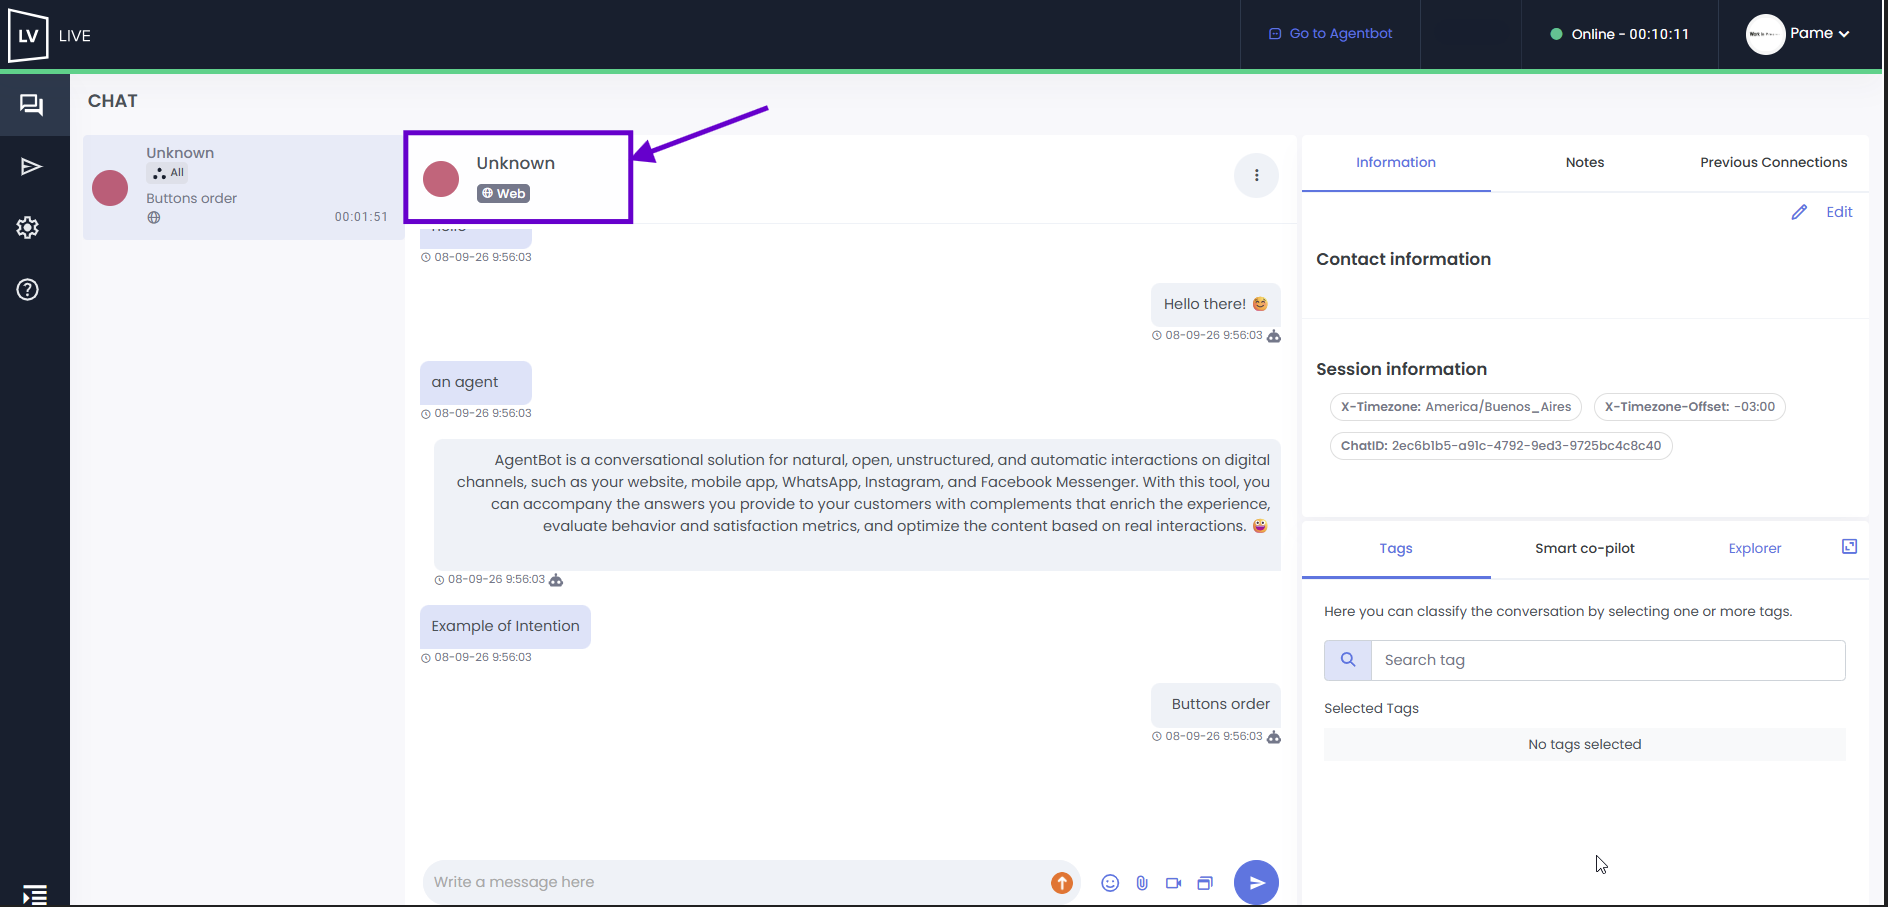Expand the sidebar menu at bottom
The image size is (1888, 907).
coord(35,895)
